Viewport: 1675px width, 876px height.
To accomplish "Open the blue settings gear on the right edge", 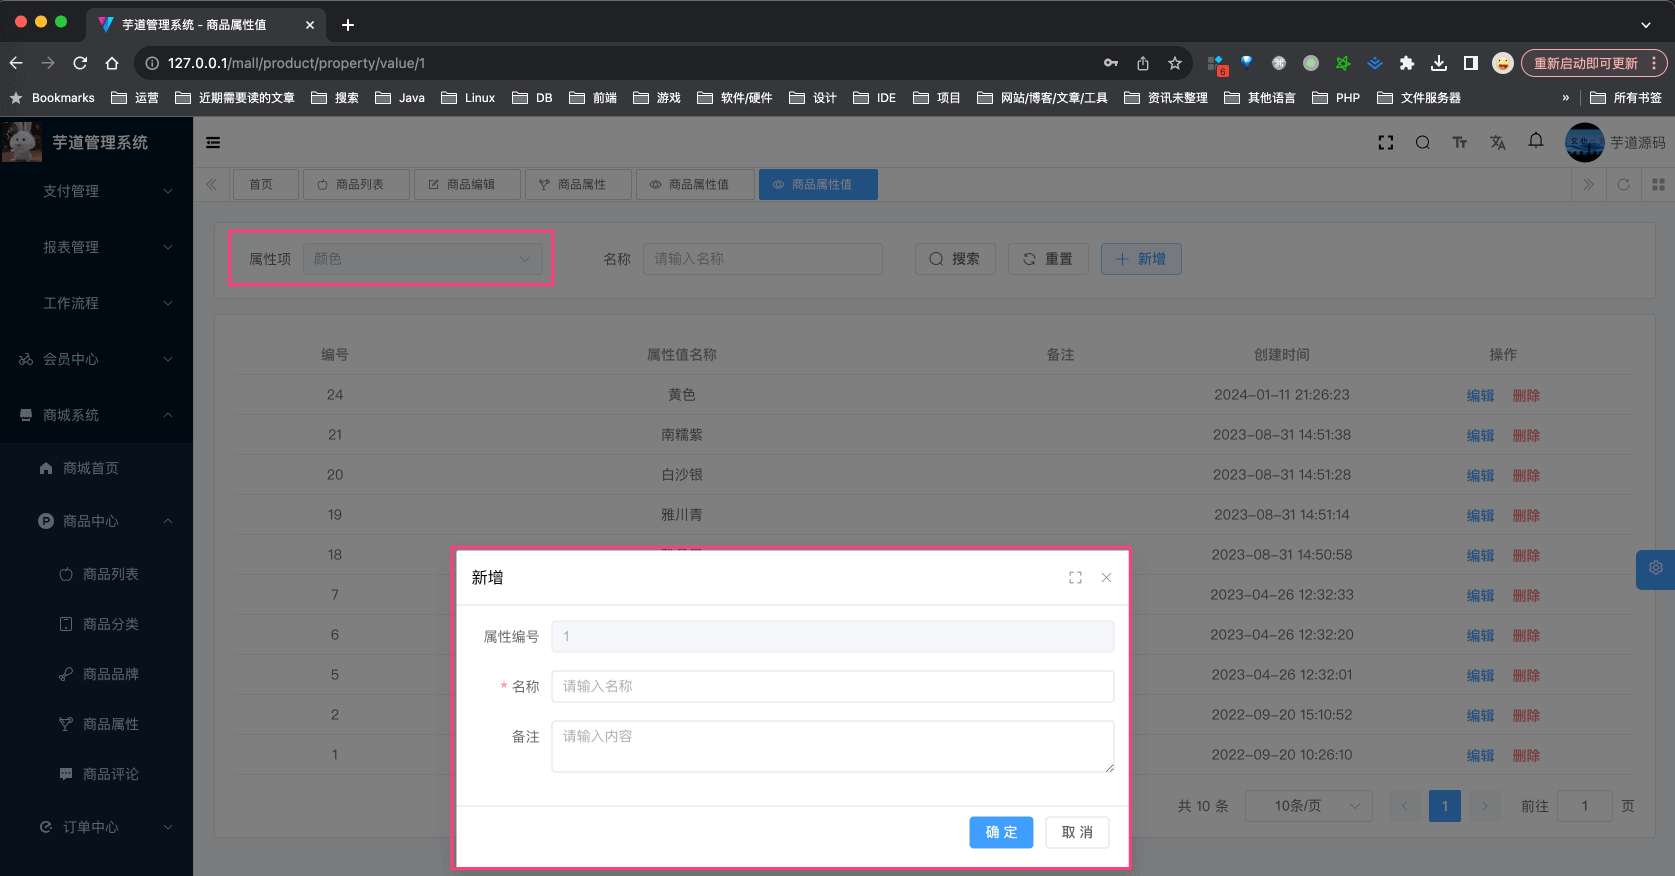I will [1655, 568].
